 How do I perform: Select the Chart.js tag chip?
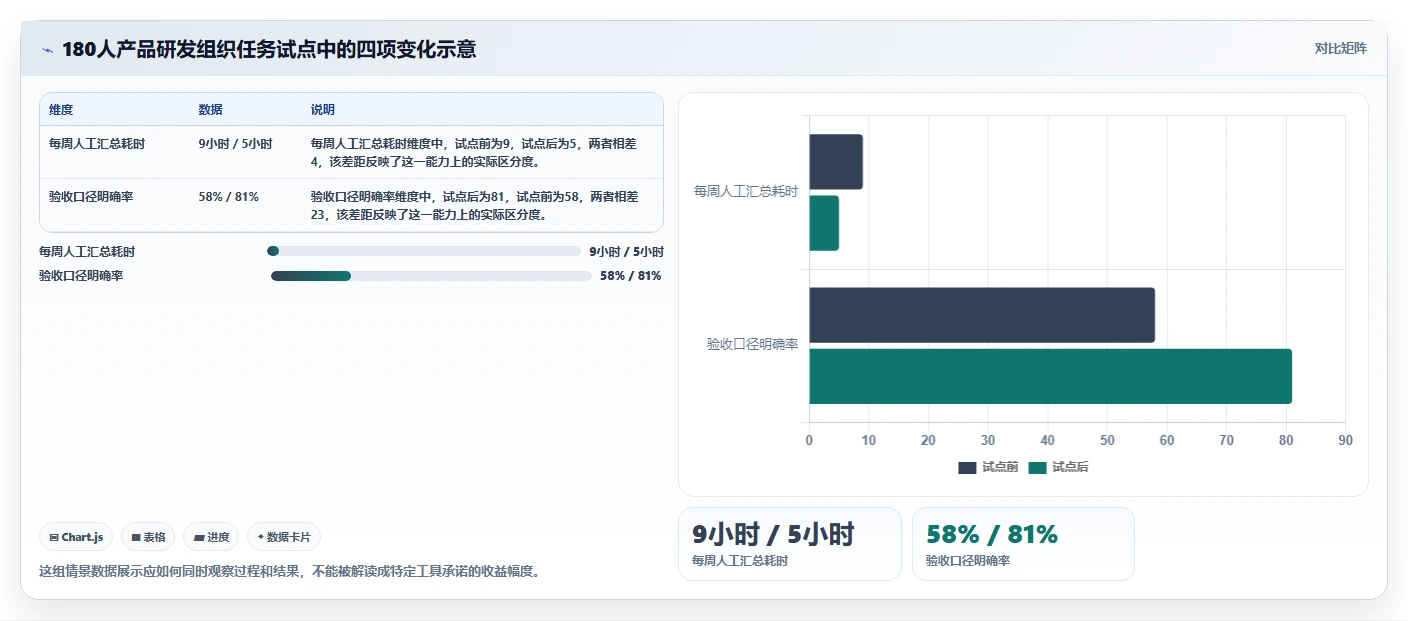coord(77,537)
